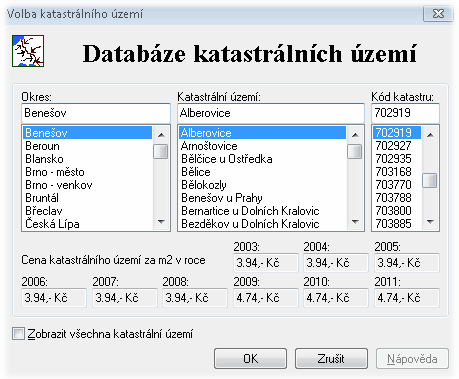459x379 pixels.
Task: Click Katastrální území list scrollbar thumb
Action: click(x=355, y=152)
